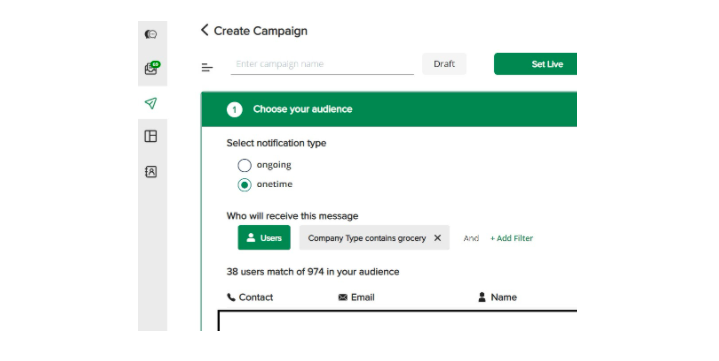Open the chat conversations sidebar icon

tap(151, 34)
